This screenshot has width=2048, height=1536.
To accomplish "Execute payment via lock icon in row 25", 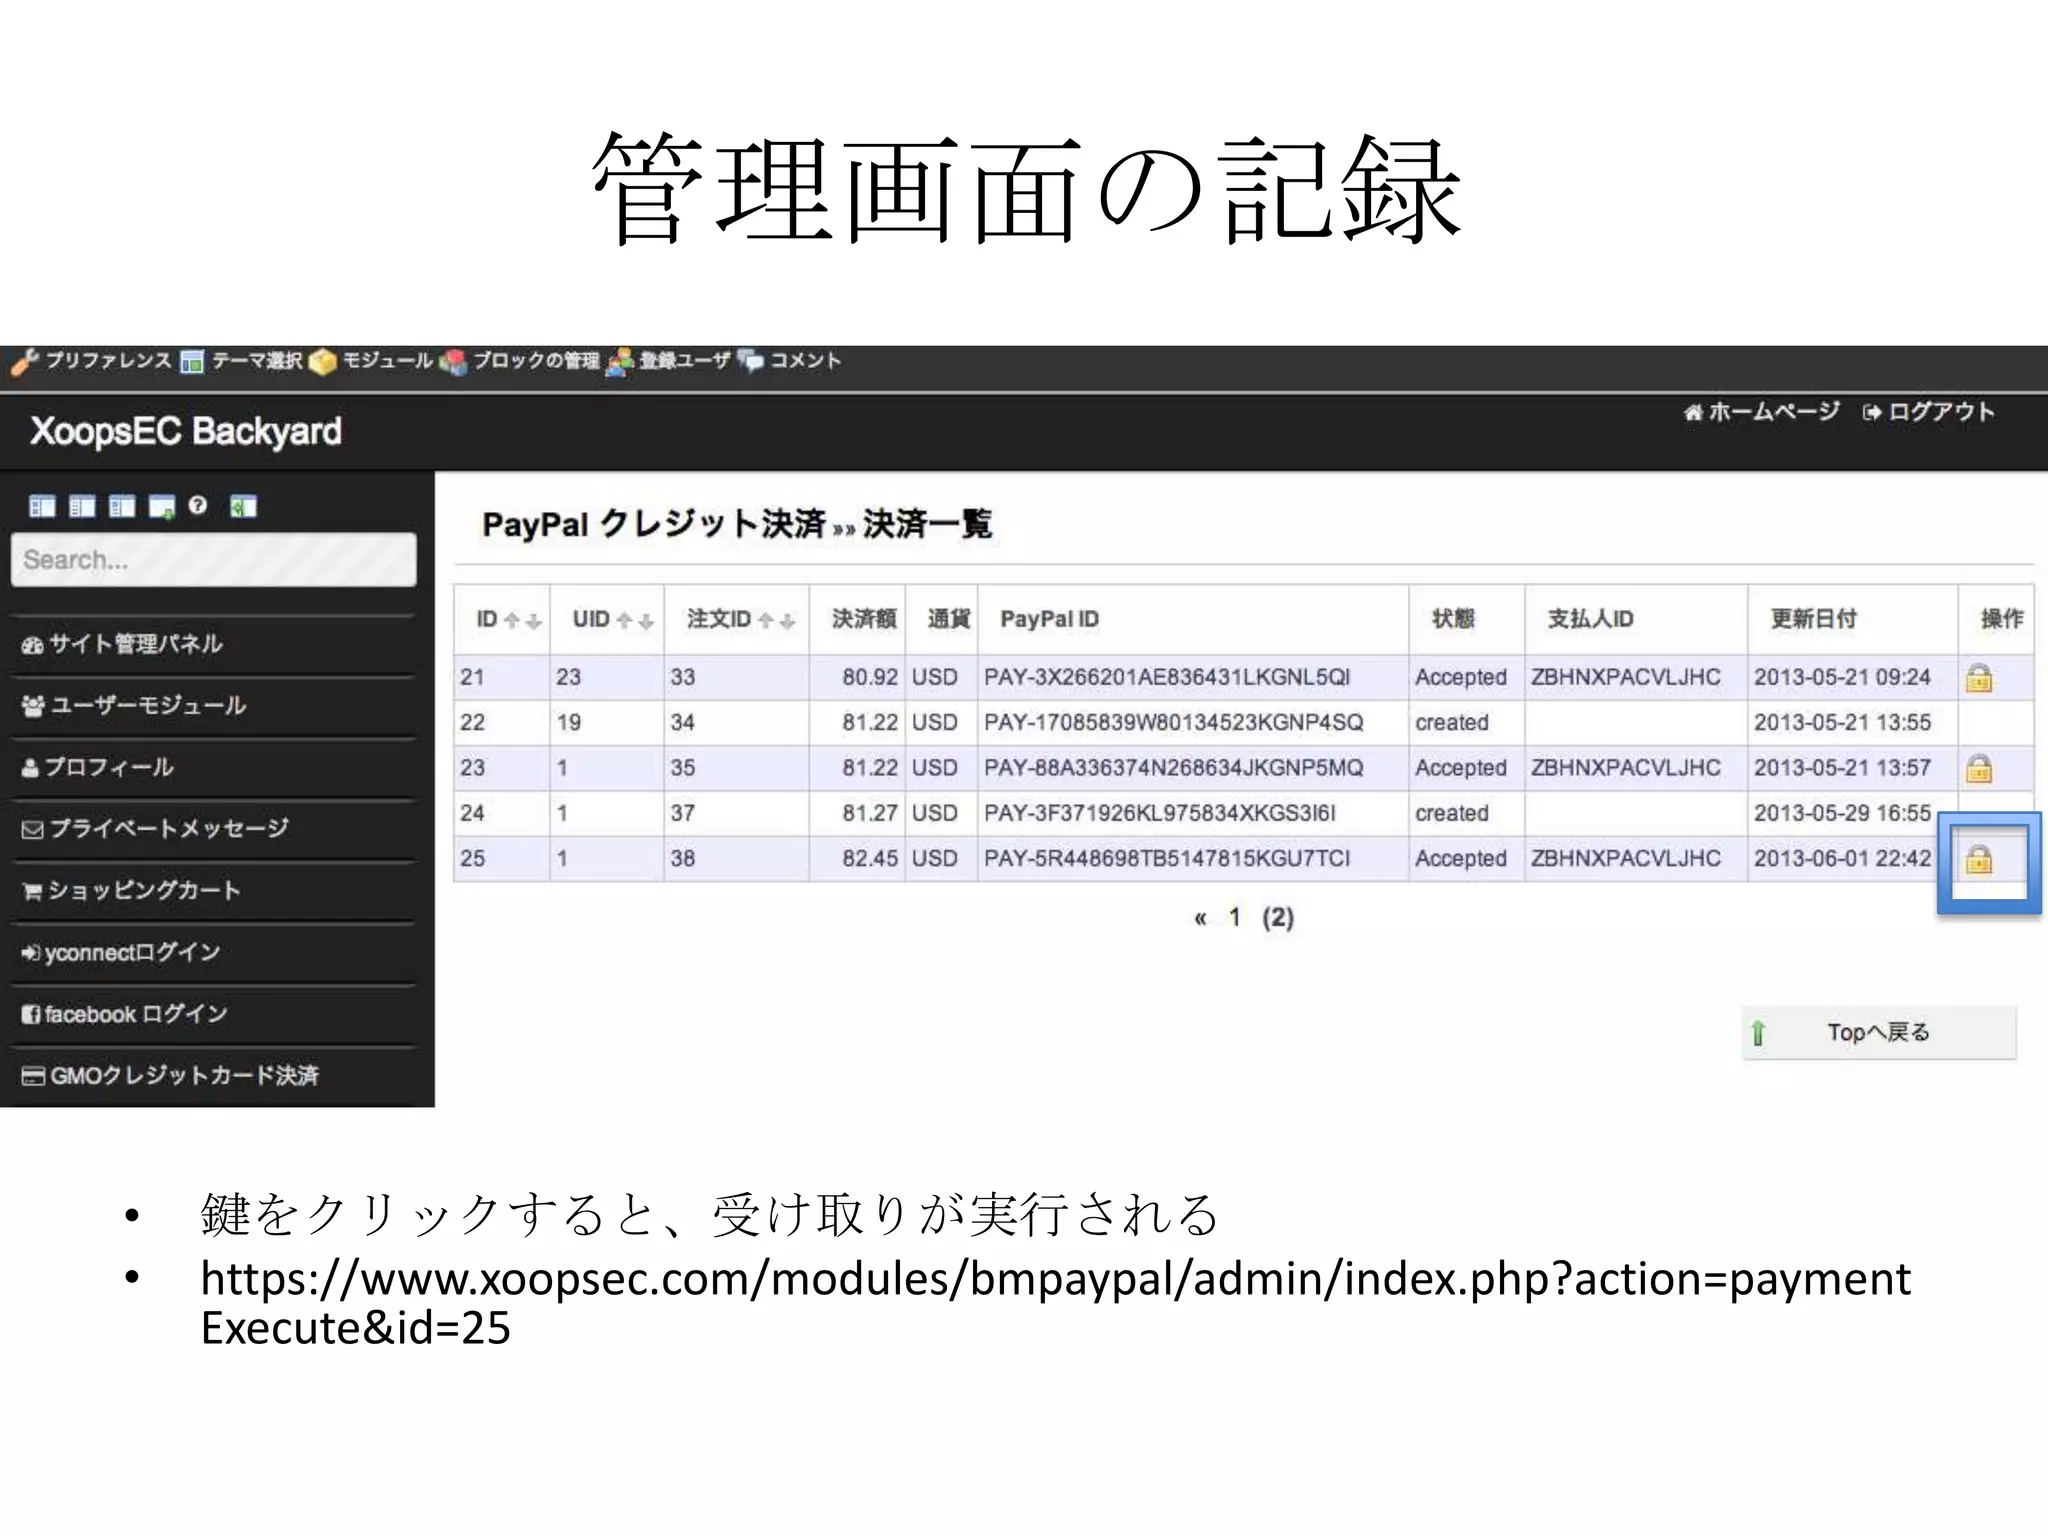I will pos(1978,860).
